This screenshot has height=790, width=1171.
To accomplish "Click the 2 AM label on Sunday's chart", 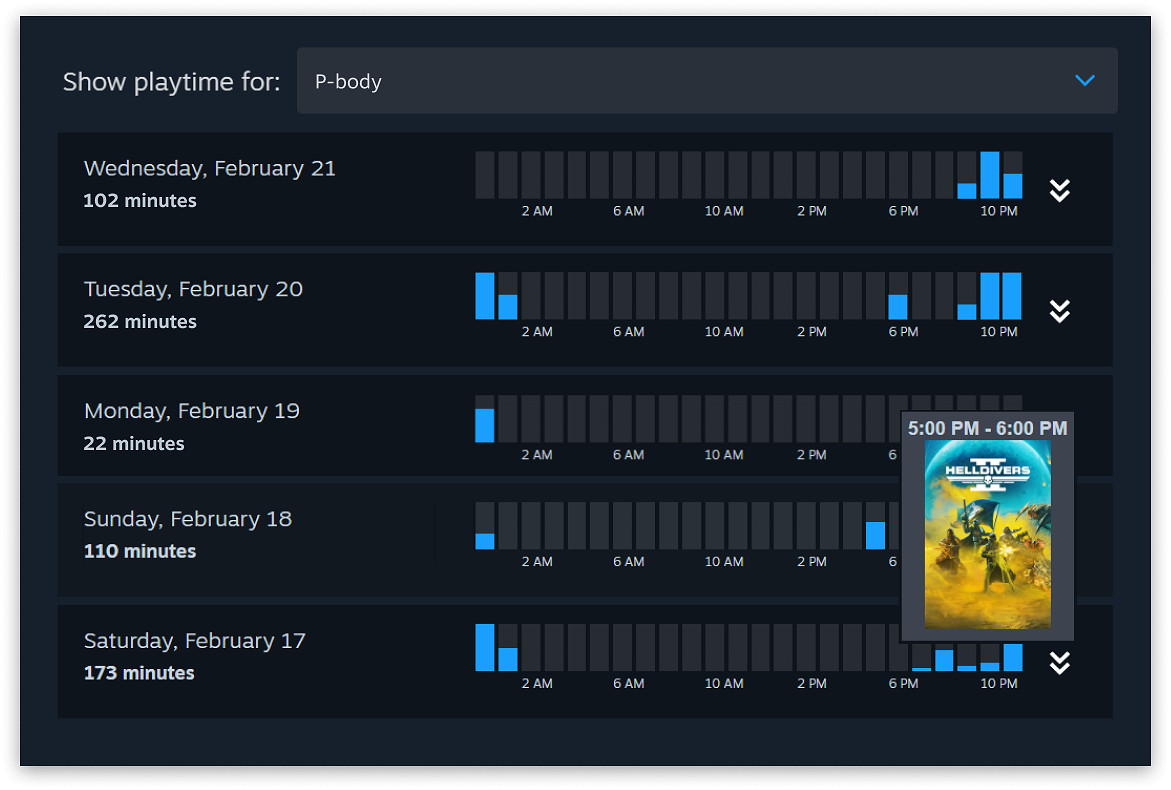I will 537,561.
